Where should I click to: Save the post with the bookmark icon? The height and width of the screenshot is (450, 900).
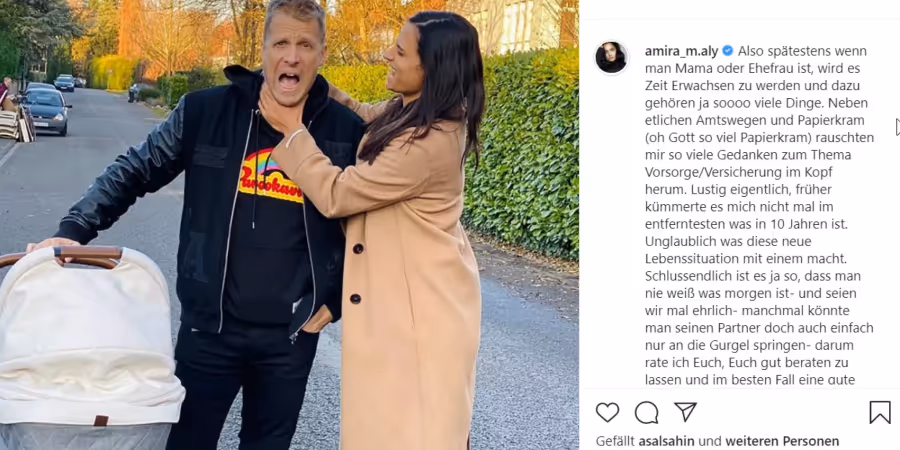pos(879,412)
